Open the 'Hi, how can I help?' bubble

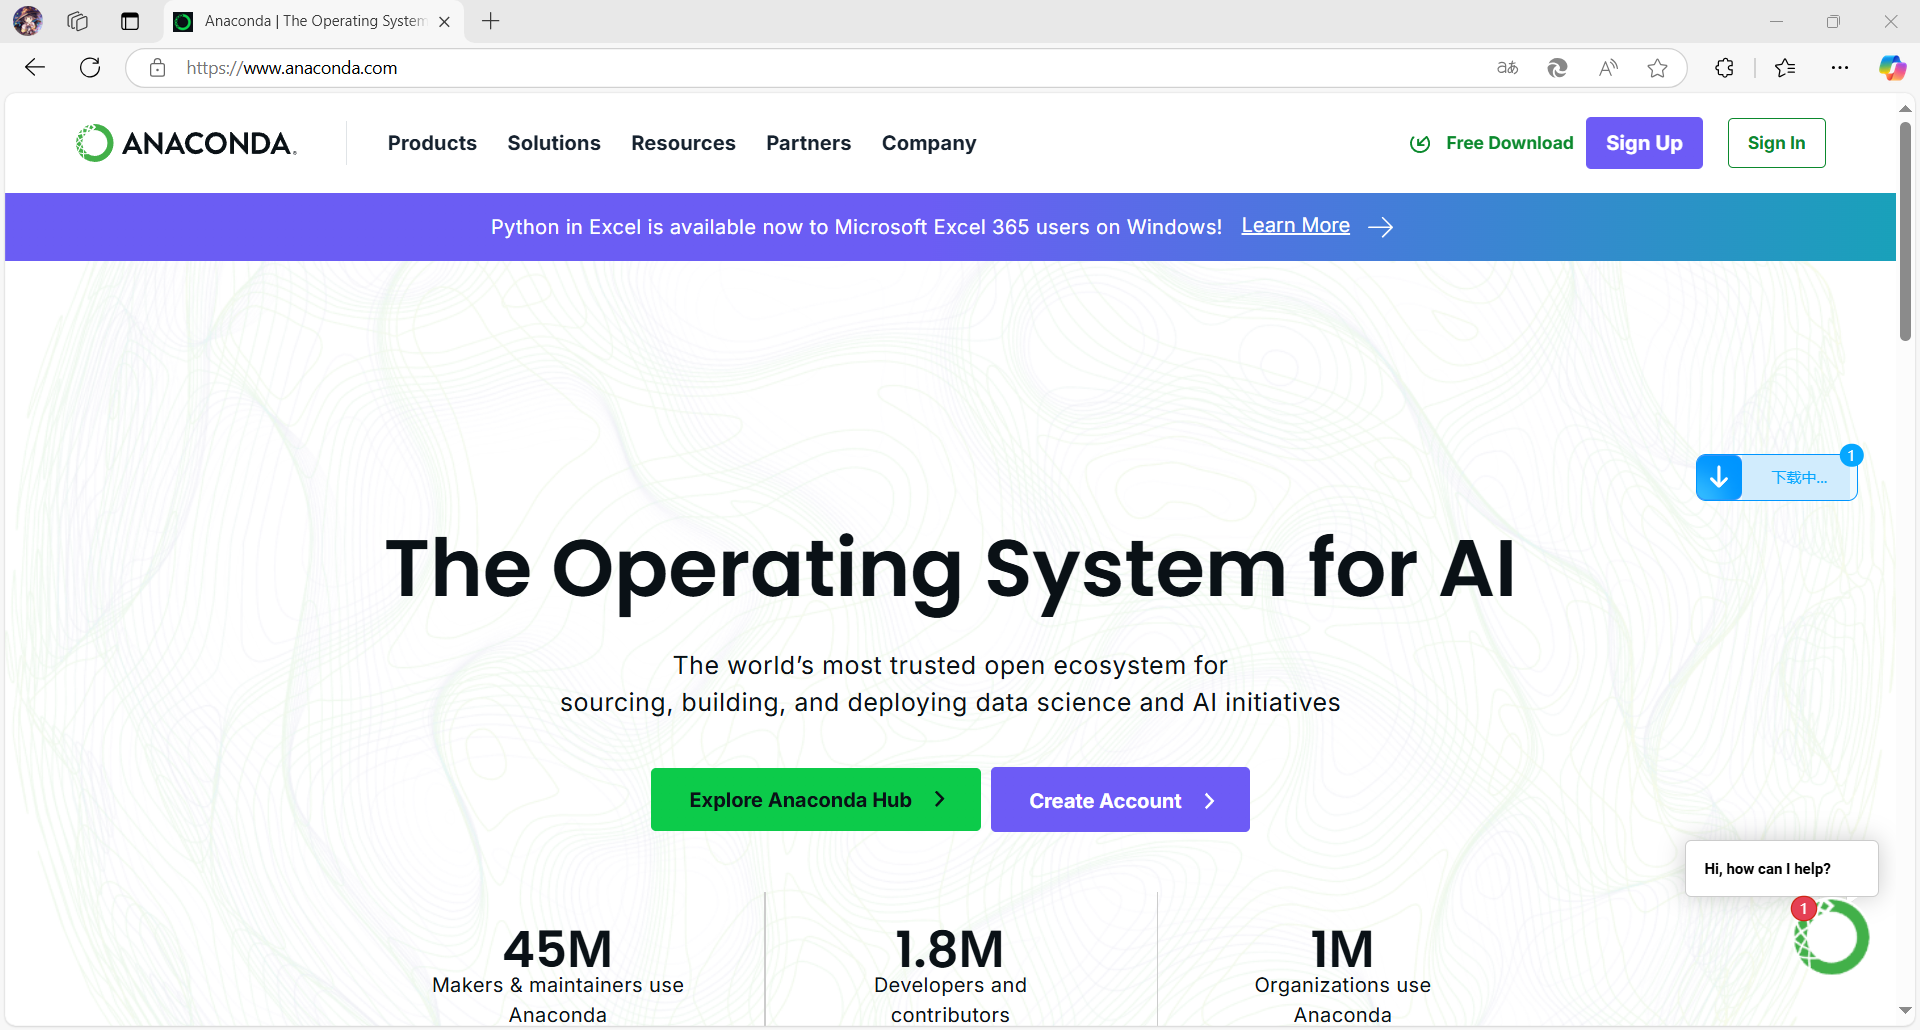pos(1781,869)
